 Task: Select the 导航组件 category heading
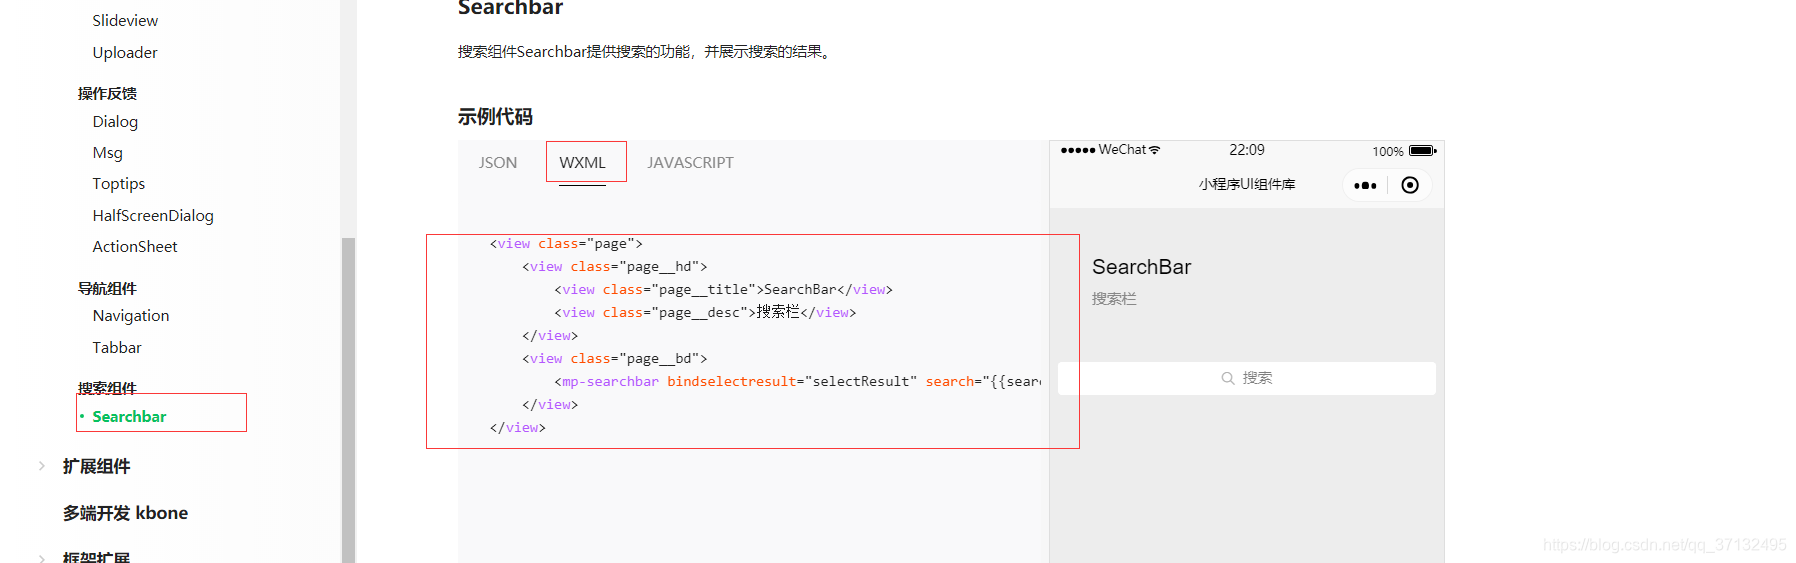coord(107,288)
